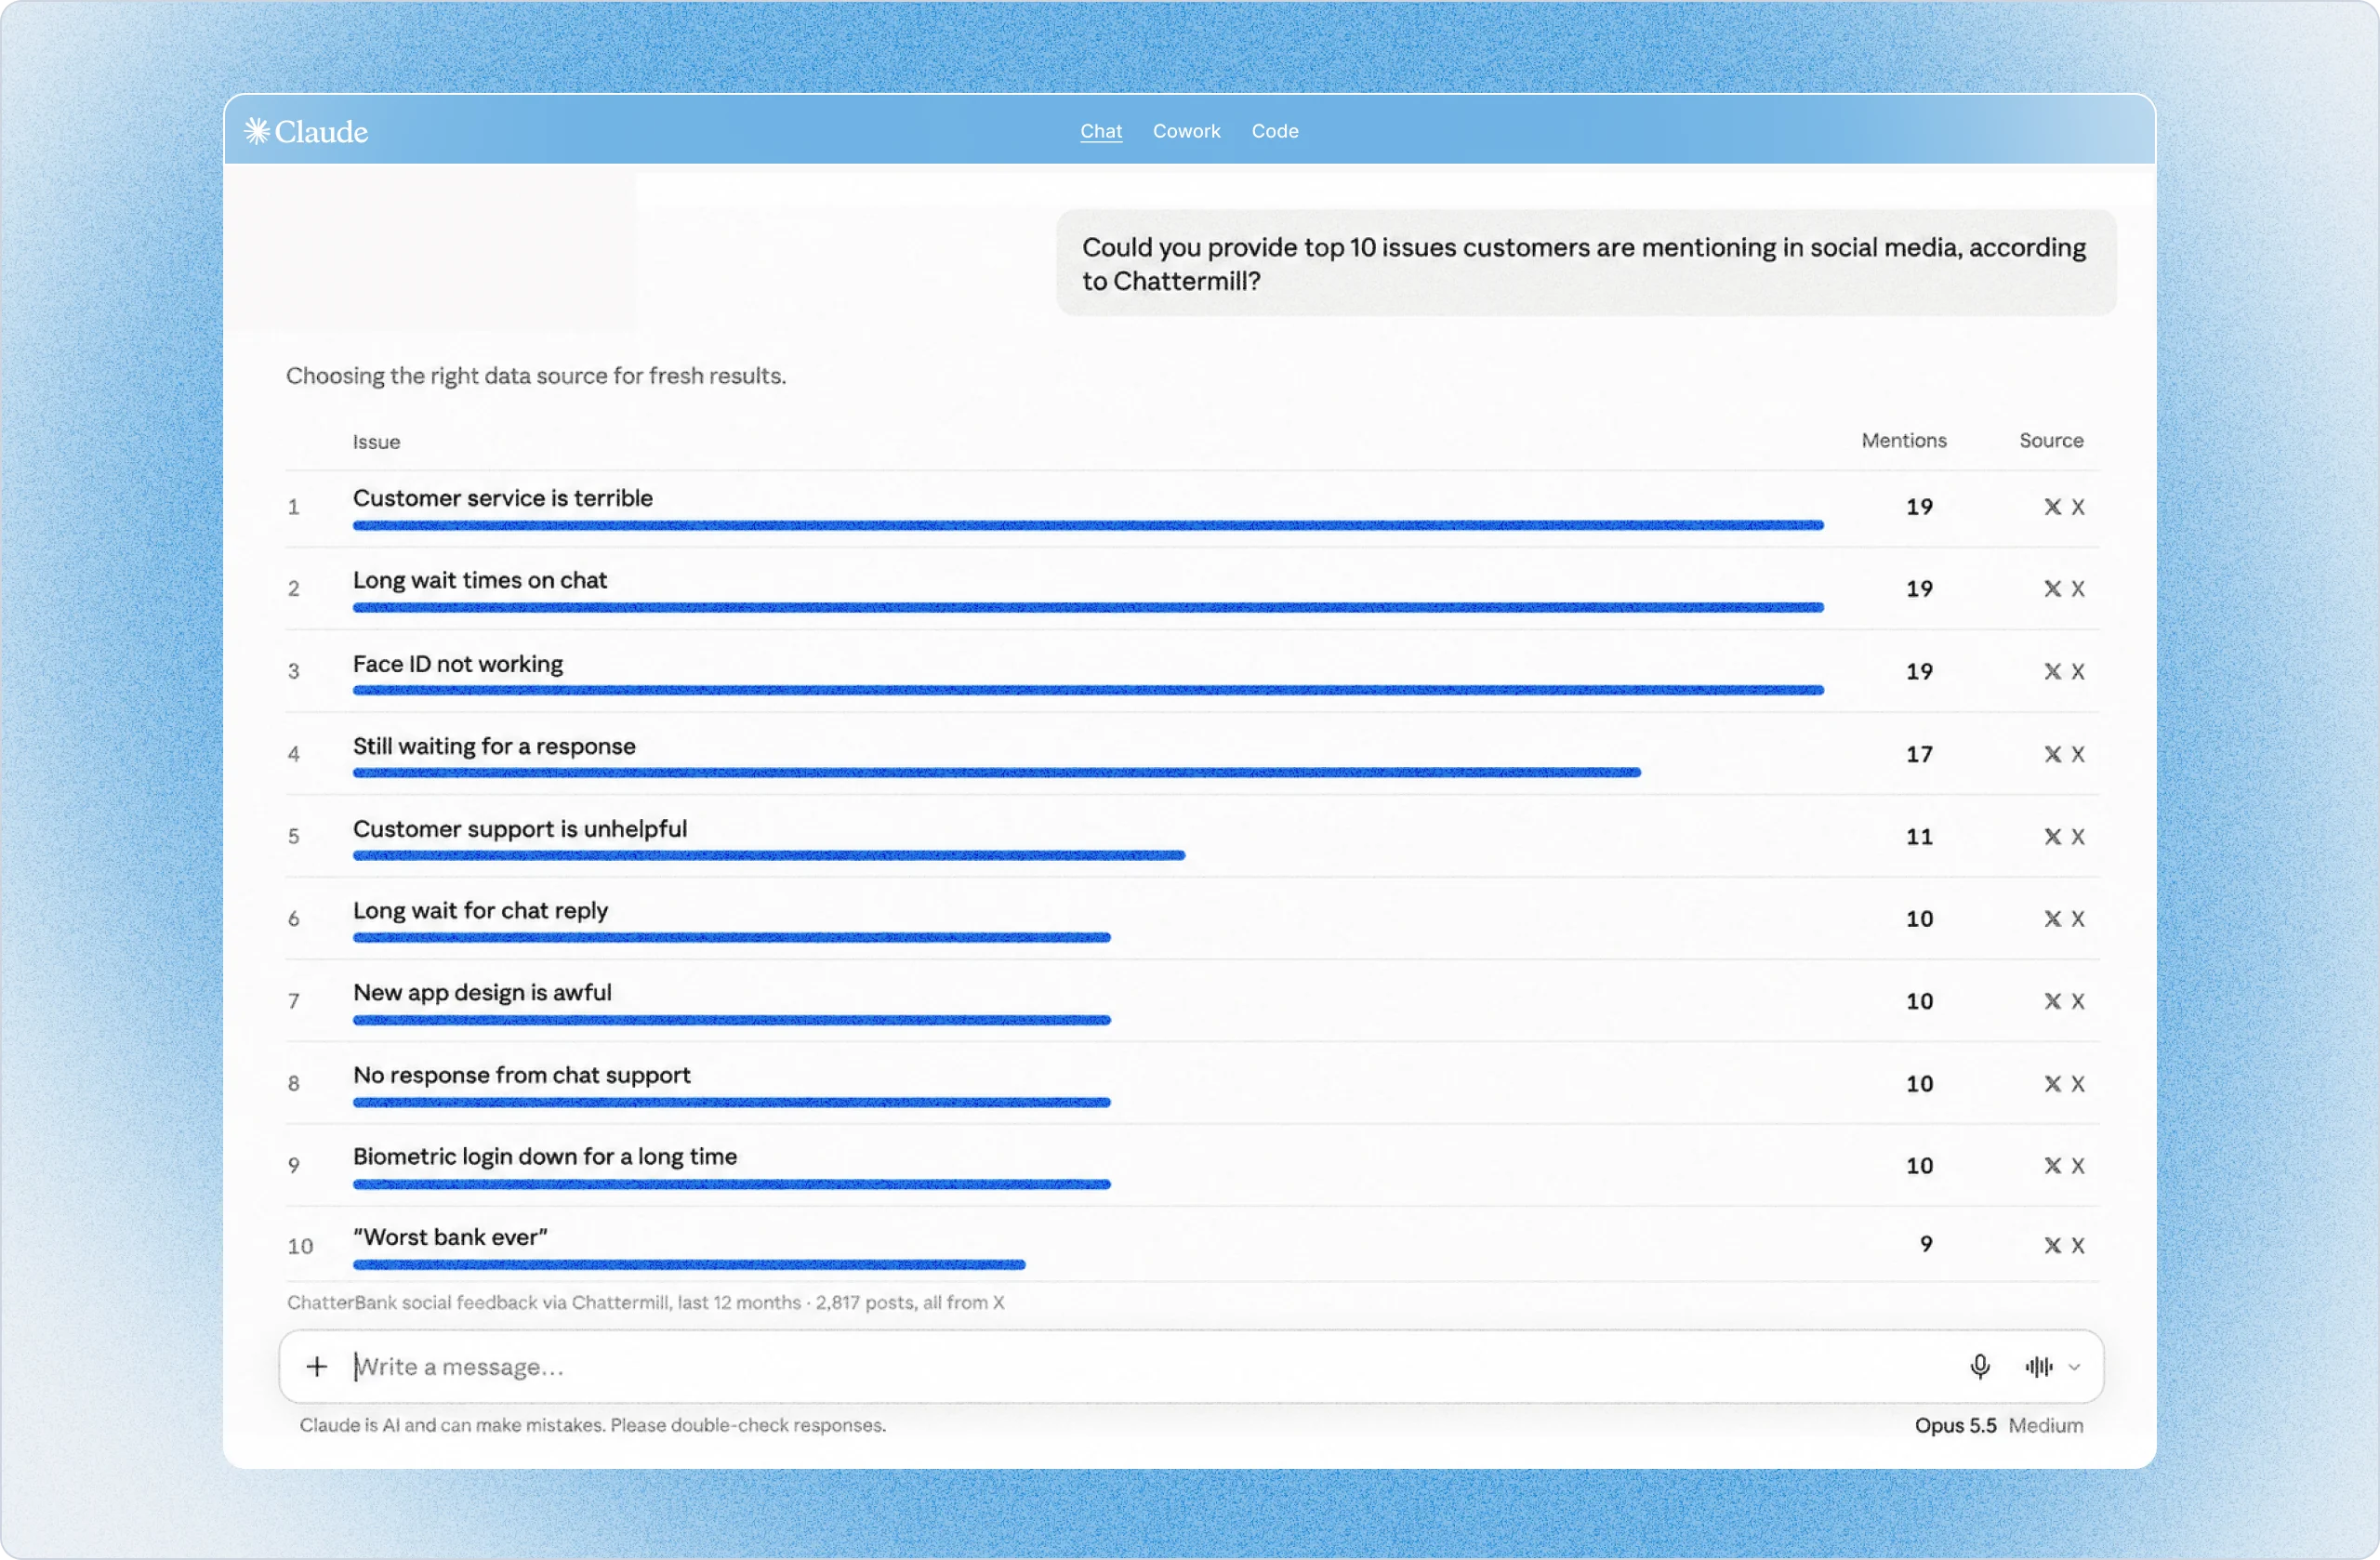Image resolution: width=2380 pixels, height=1560 pixels.
Task: Select New app design is awful issue
Action: 482,992
